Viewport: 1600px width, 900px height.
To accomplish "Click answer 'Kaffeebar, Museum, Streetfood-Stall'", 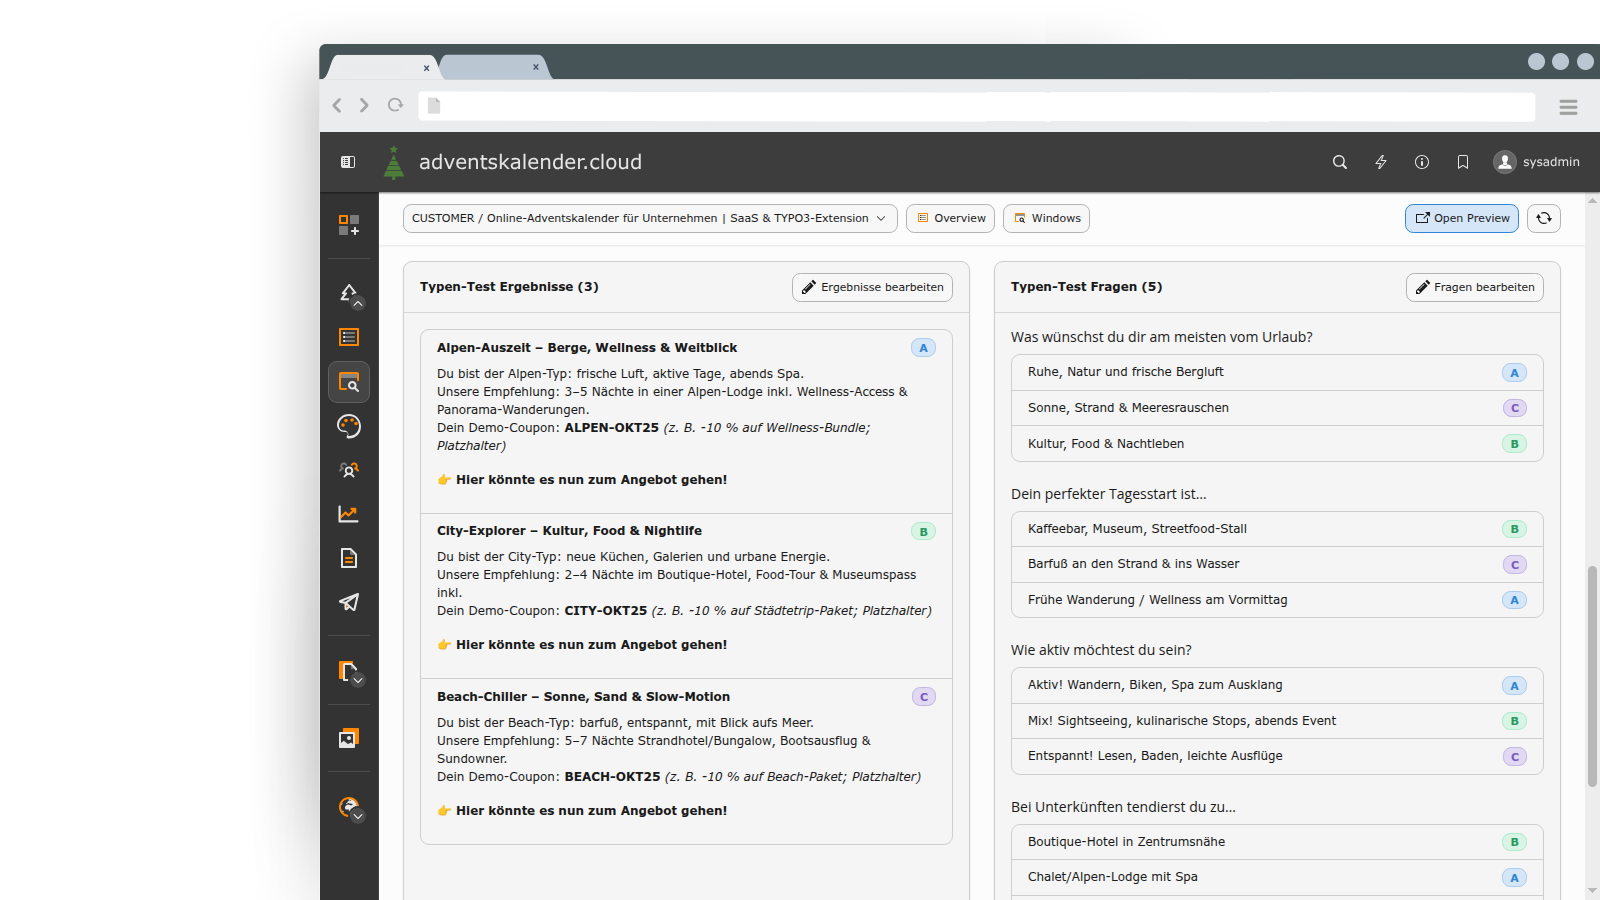I will (x=1277, y=529).
